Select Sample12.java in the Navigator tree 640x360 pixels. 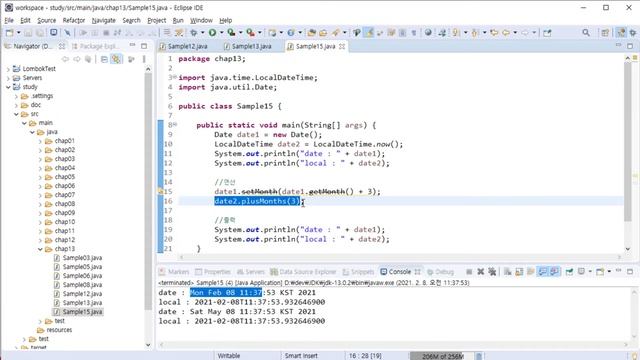coord(82,294)
